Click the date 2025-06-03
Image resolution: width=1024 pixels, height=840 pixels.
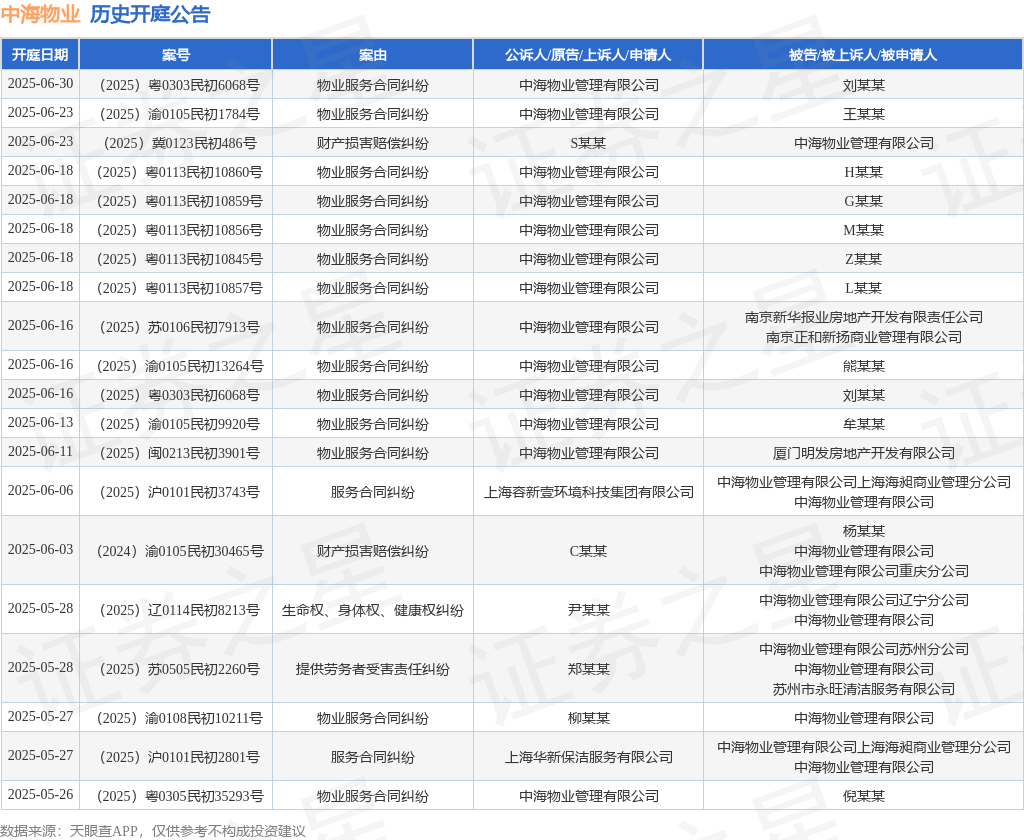(x=40, y=549)
